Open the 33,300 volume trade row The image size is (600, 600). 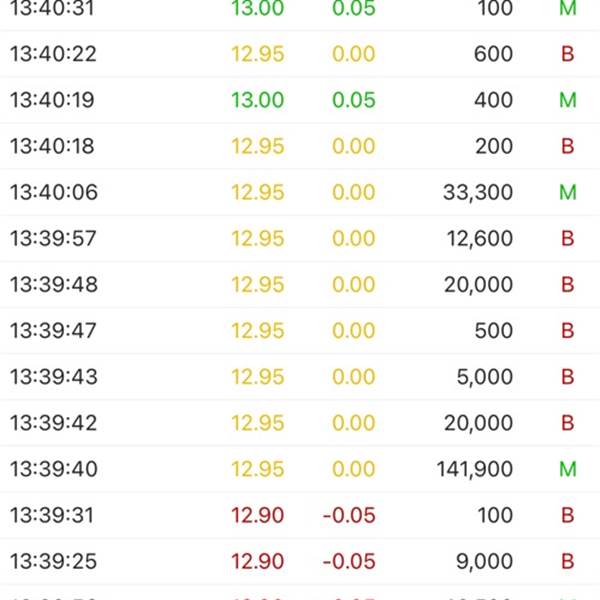(300, 192)
